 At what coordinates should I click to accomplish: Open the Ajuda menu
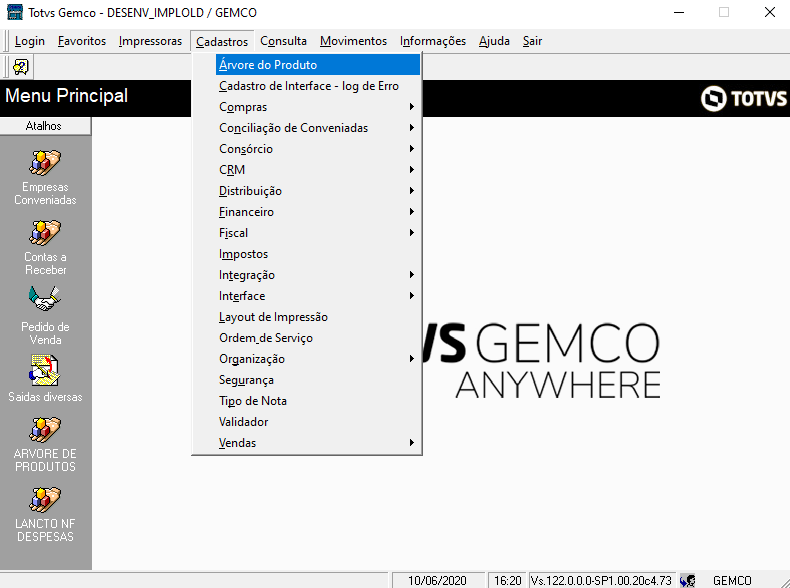(494, 41)
